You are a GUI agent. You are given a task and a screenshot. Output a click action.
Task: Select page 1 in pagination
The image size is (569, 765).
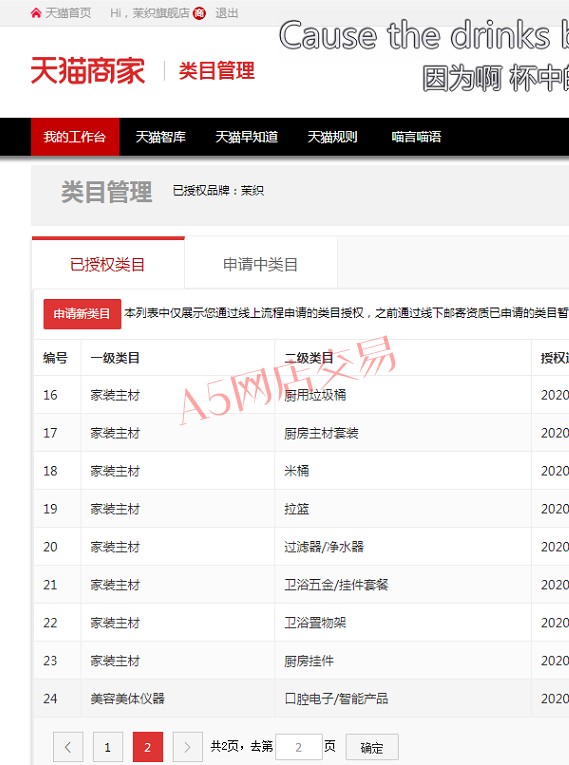coord(107,747)
